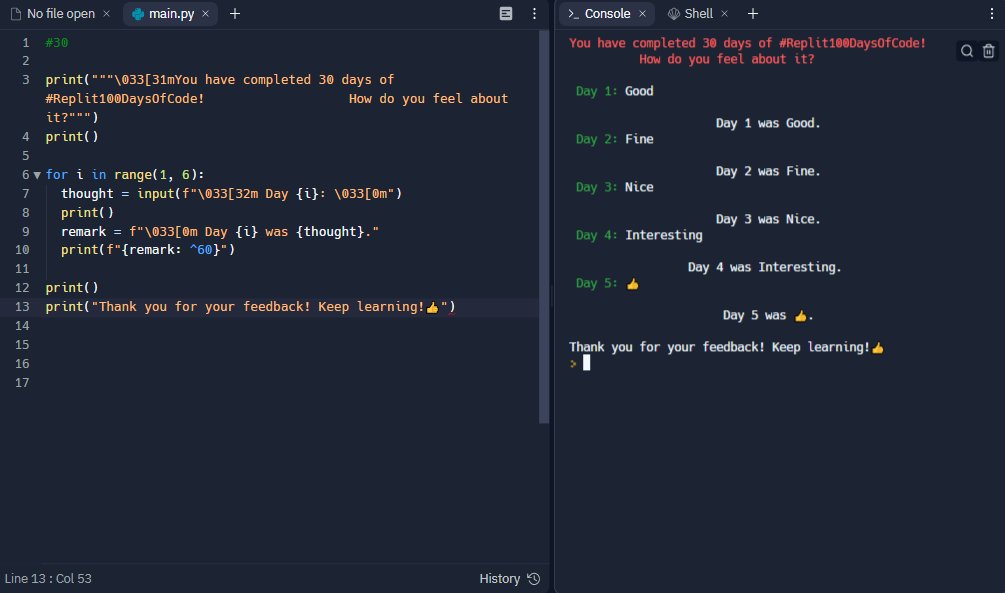The image size is (1005, 593).
Task: Click the Python icon on main.py tab
Action: pyautogui.click(x=138, y=13)
